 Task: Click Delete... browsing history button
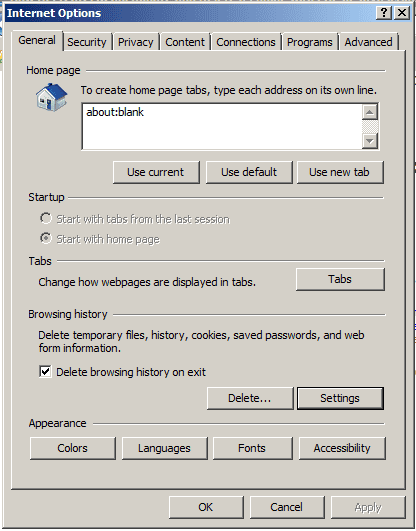pyautogui.click(x=250, y=398)
